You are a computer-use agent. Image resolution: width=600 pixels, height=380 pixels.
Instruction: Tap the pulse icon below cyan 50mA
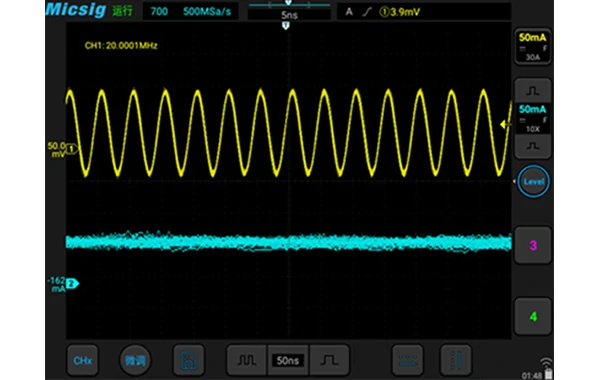(x=533, y=146)
